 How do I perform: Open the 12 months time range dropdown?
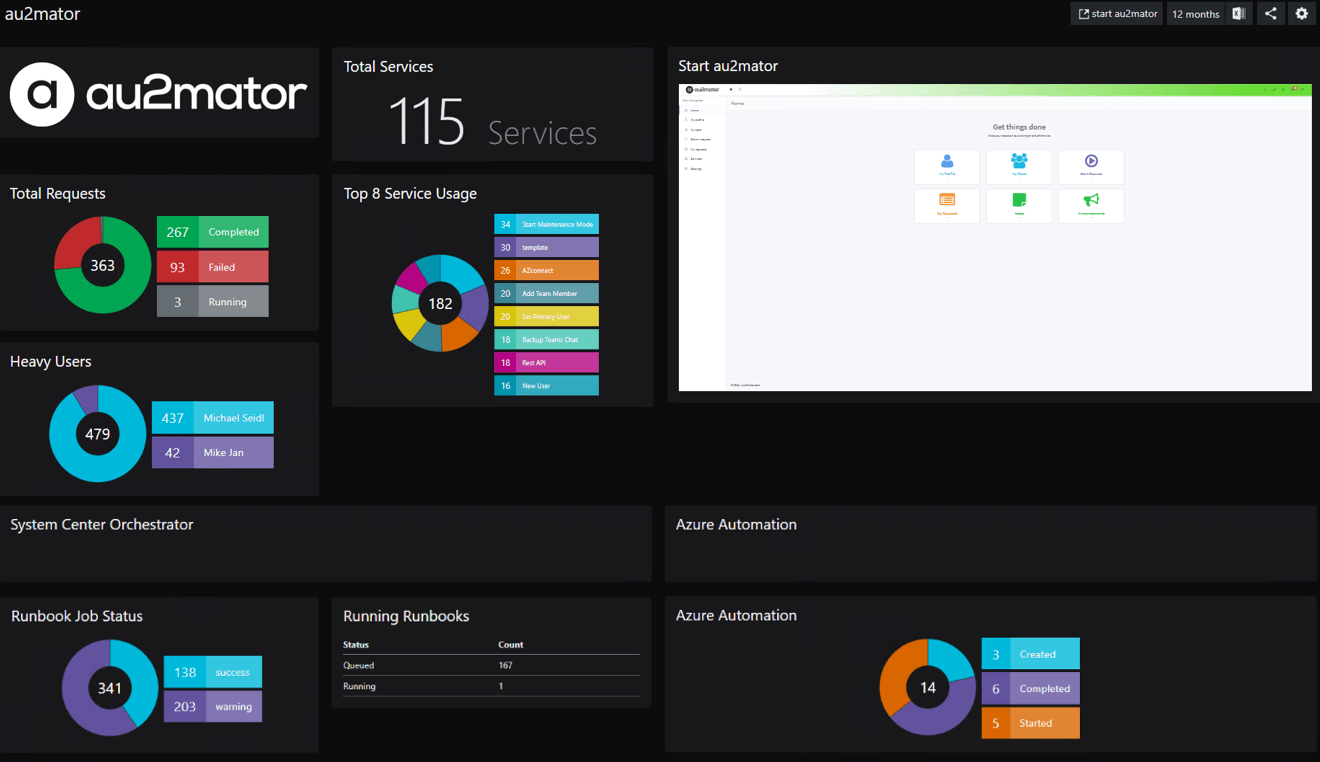pos(1195,14)
